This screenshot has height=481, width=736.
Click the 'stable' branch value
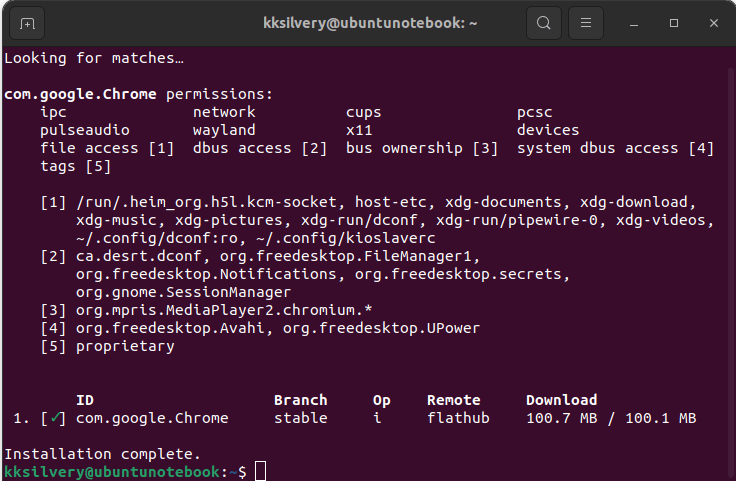pos(300,418)
